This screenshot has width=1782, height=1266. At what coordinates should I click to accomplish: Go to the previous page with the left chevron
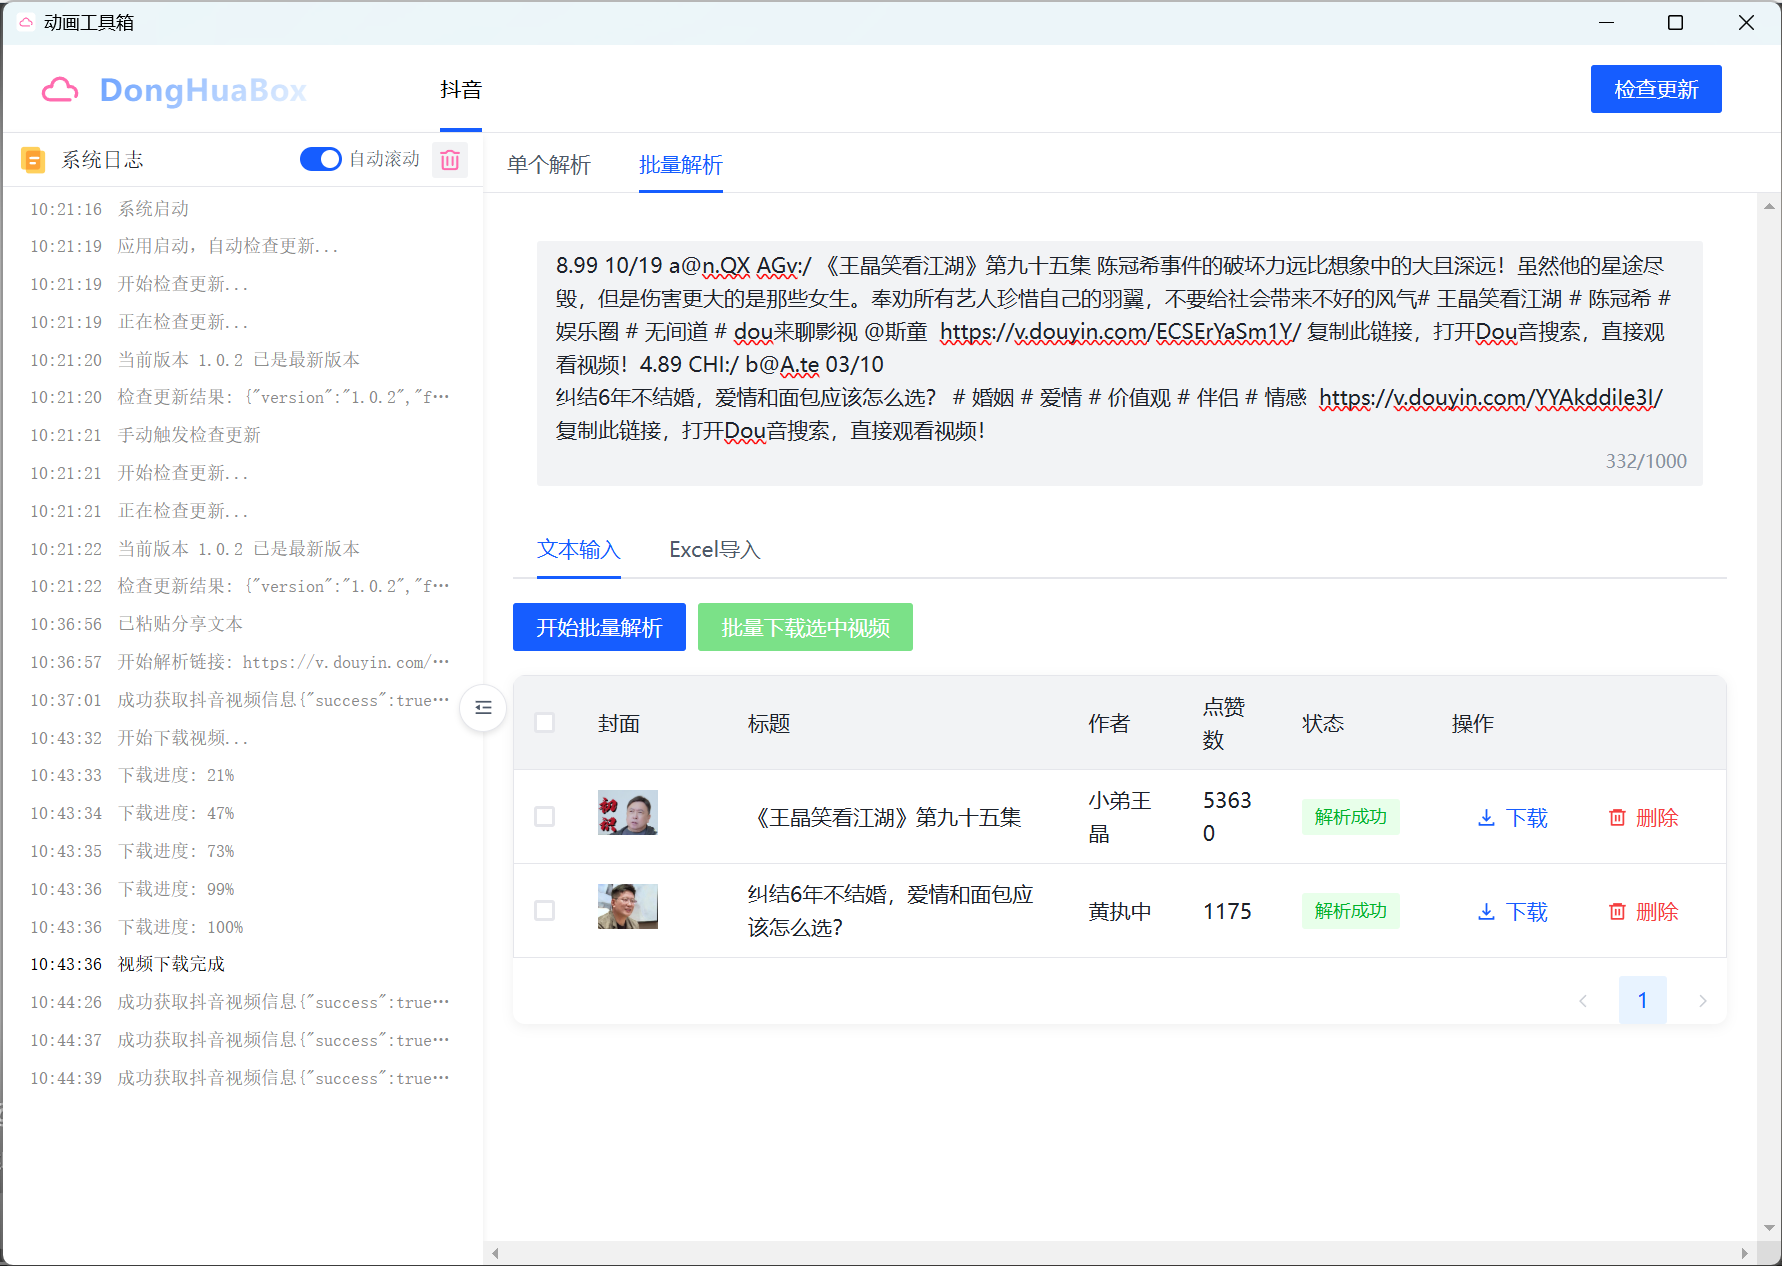(x=1583, y=1001)
